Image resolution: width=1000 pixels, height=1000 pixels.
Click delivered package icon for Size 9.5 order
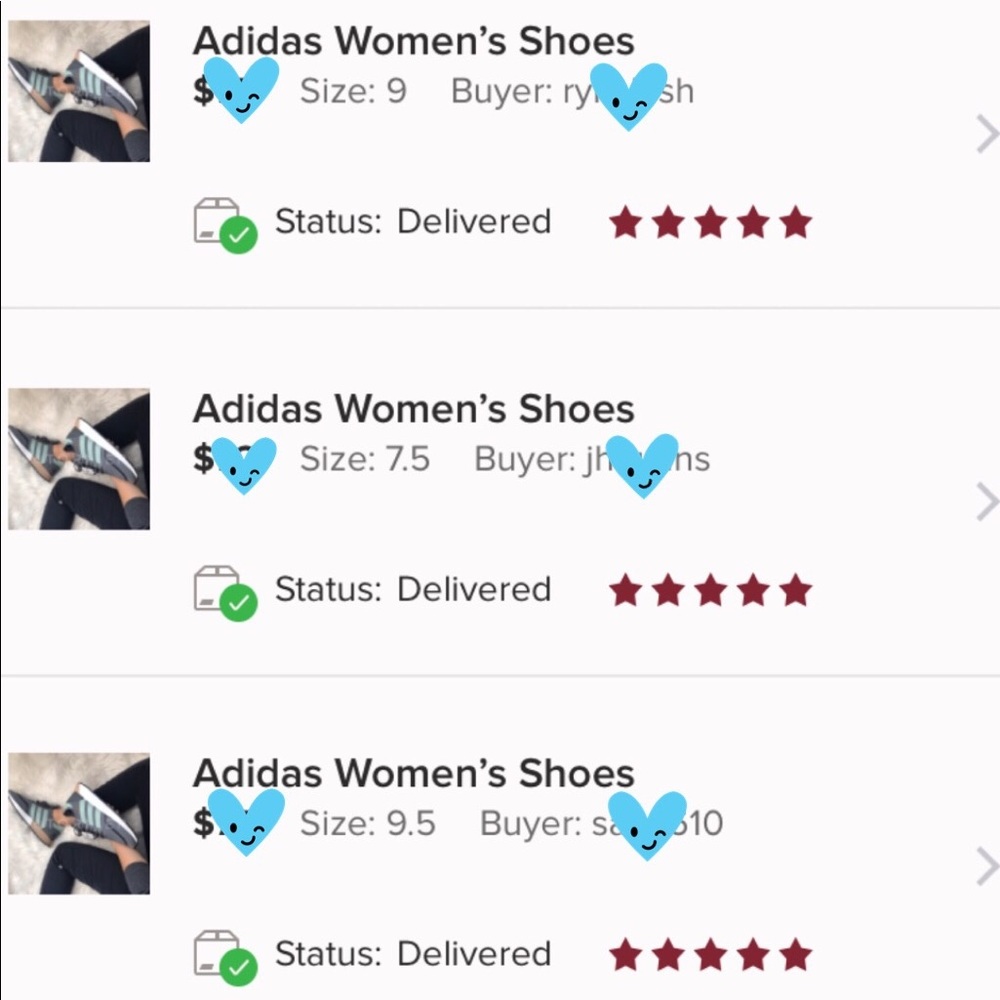[225, 958]
